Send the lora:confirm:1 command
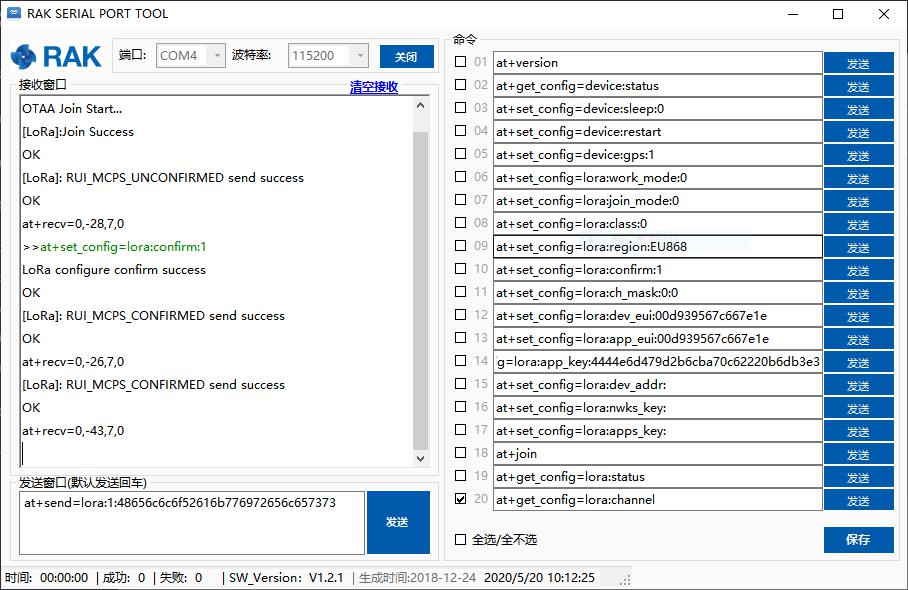The image size is (908, 590). click(x=858, y=270)
